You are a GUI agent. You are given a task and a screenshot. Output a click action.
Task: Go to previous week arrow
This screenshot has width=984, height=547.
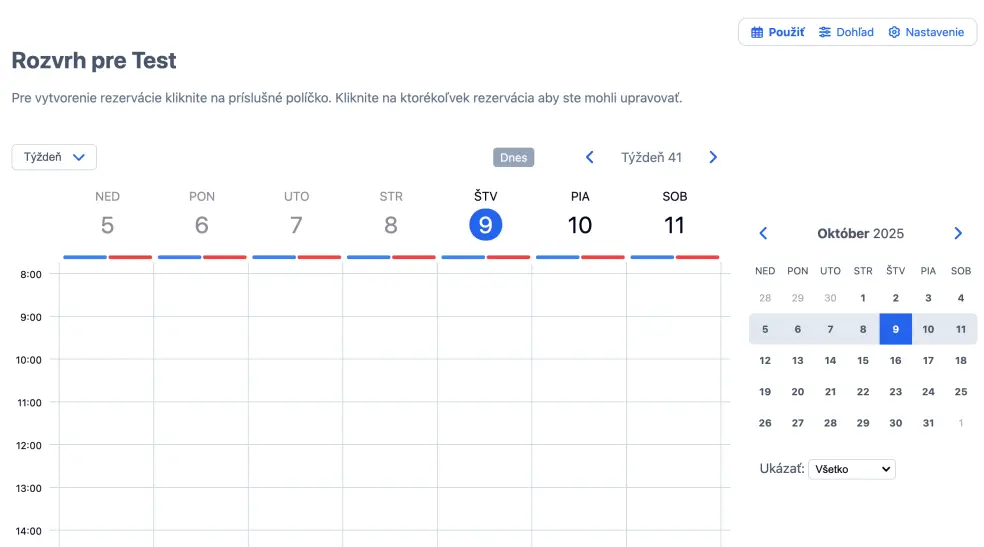tap(590, 157)
